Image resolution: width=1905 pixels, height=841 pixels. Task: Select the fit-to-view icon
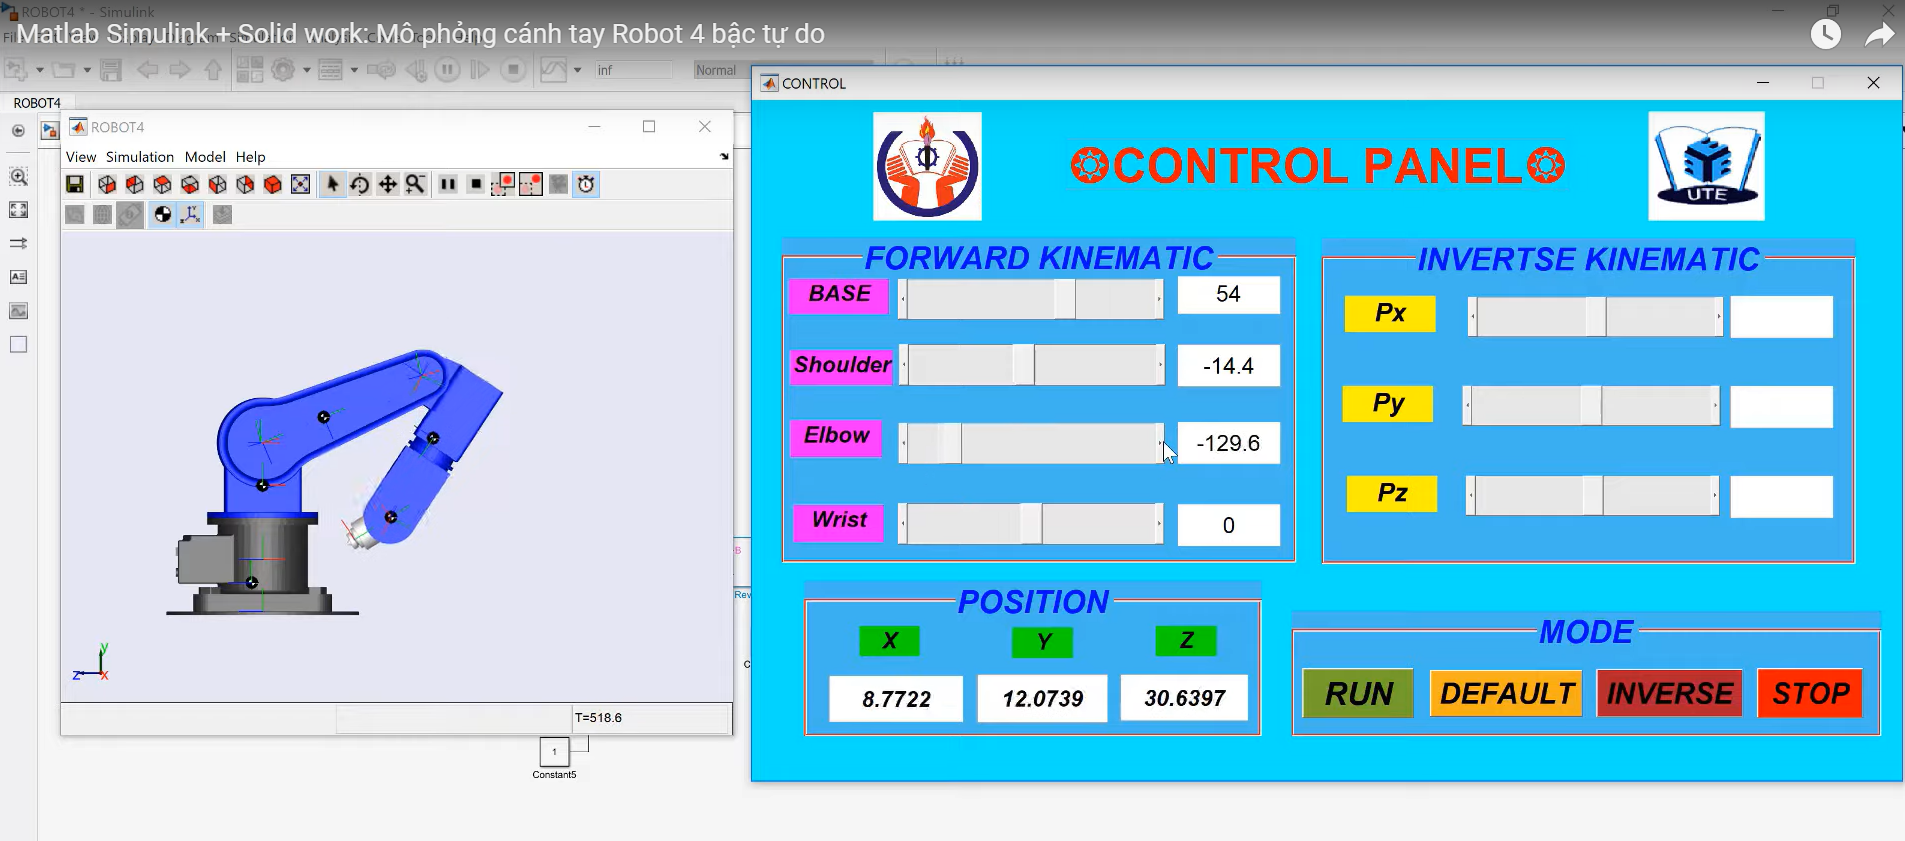point(300,184)
